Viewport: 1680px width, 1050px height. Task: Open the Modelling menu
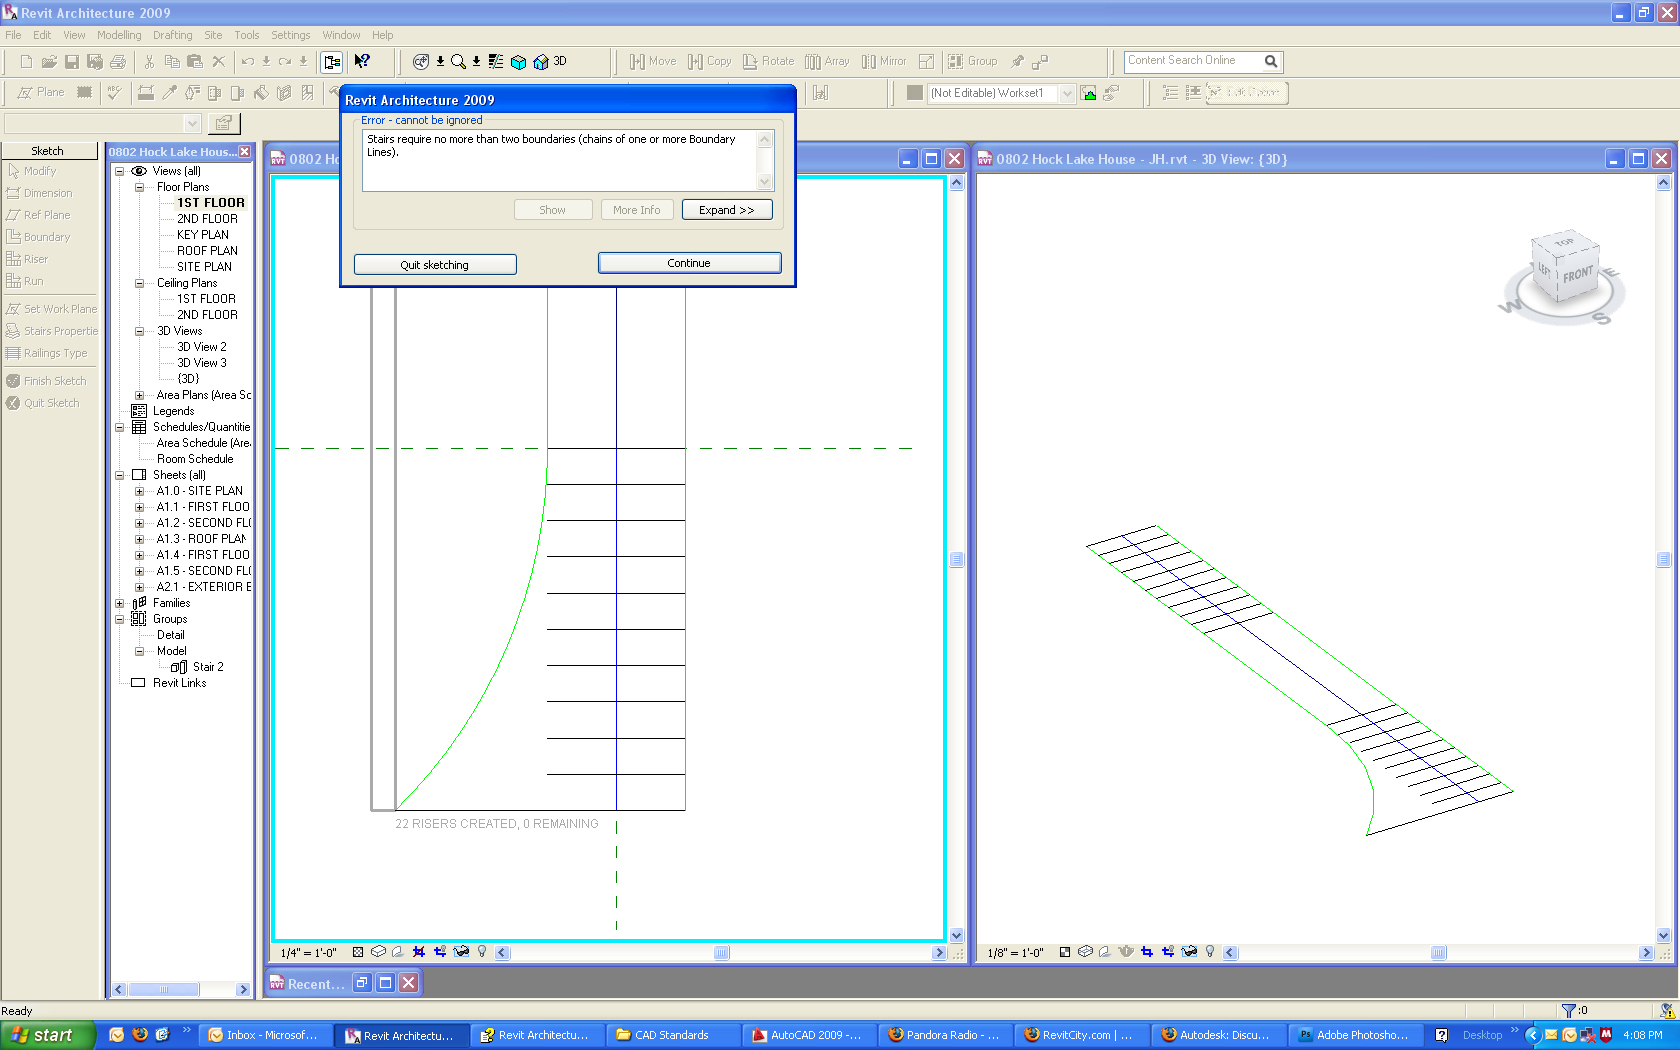[x=119, y=35]
